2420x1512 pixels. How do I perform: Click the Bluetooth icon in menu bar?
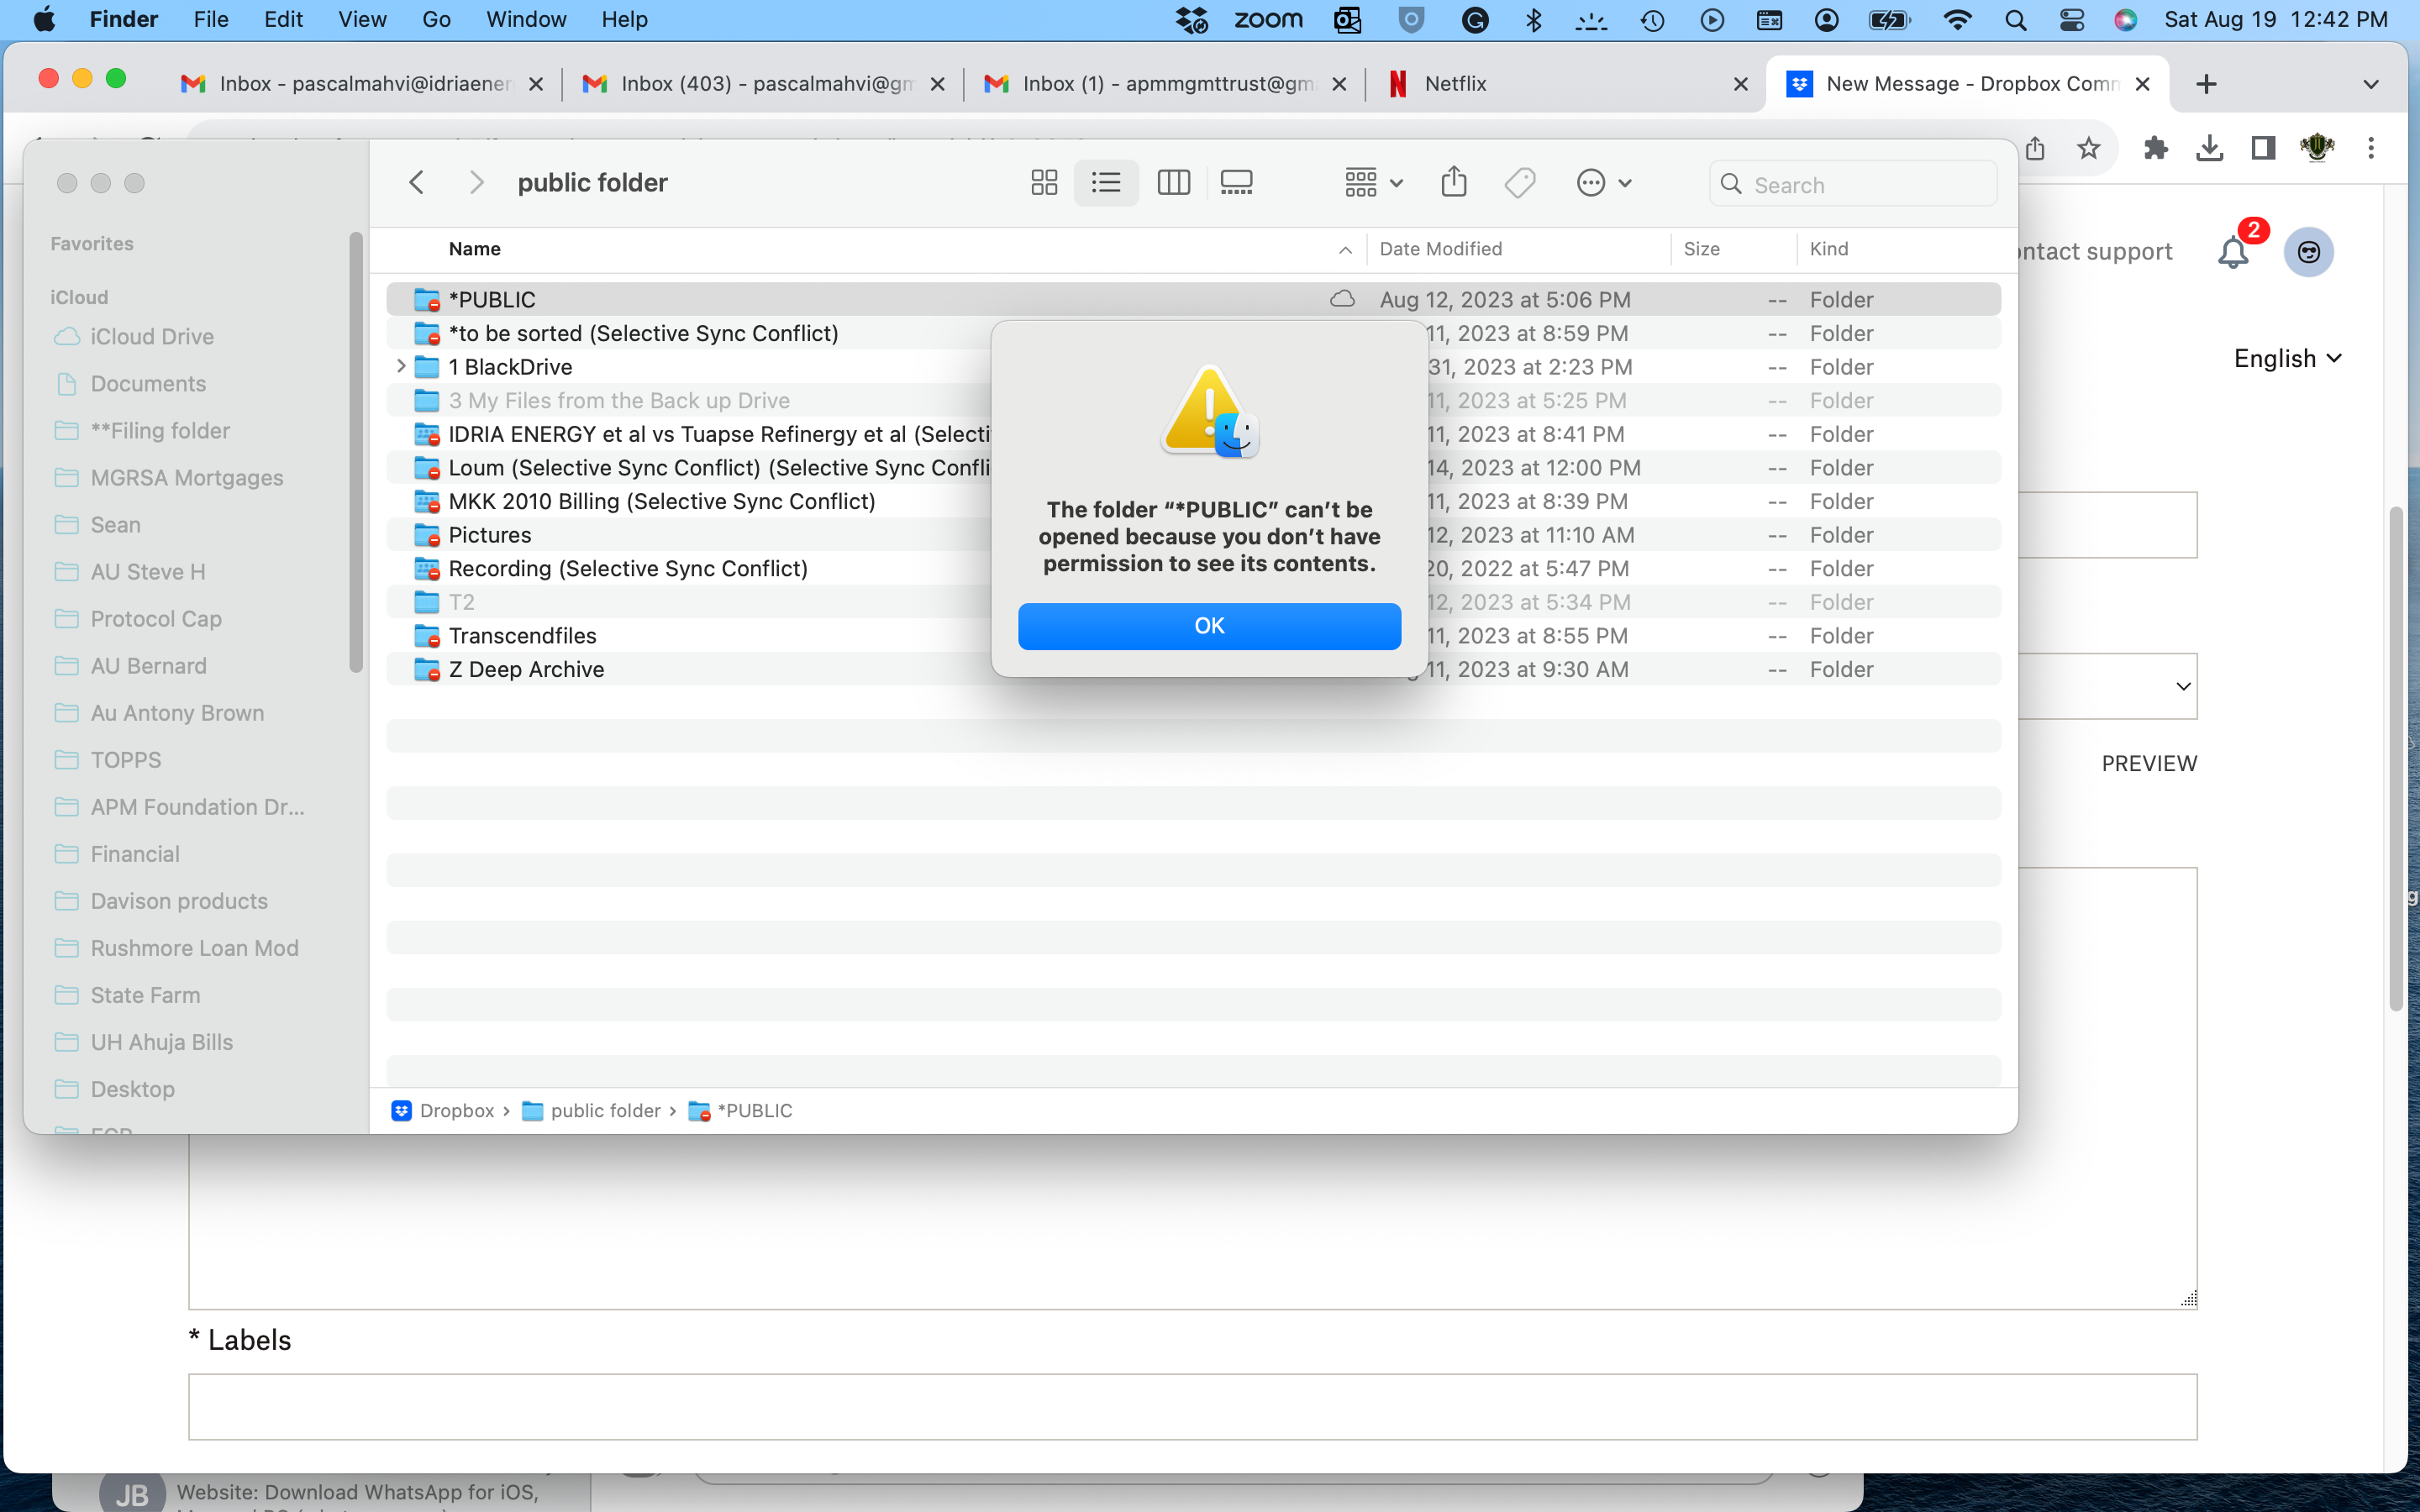[1532, 19]
